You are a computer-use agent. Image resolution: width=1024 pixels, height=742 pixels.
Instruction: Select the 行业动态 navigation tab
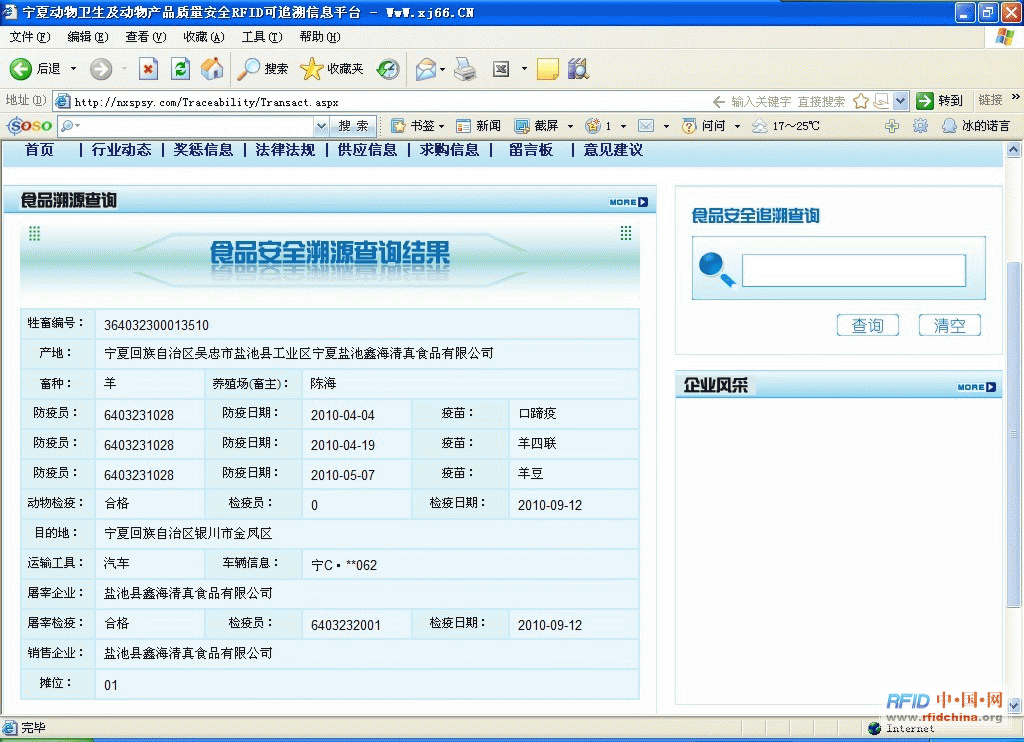click(121, 150)
